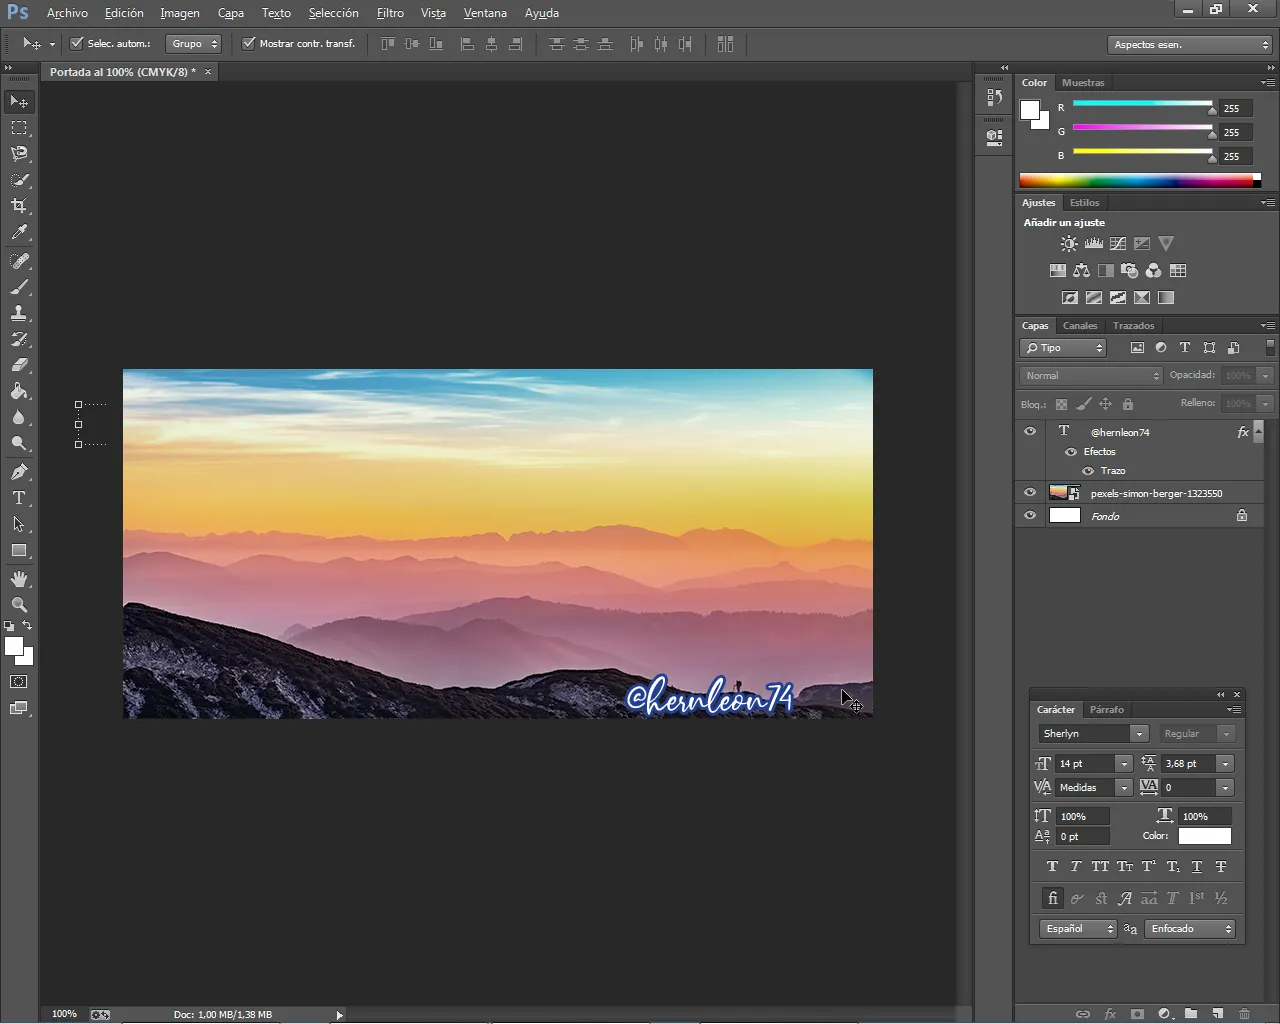Toggle underline style in Carácter panel
Image resolution: width=1280 pixels, height=1024 pixels.
click(1197, 867)
